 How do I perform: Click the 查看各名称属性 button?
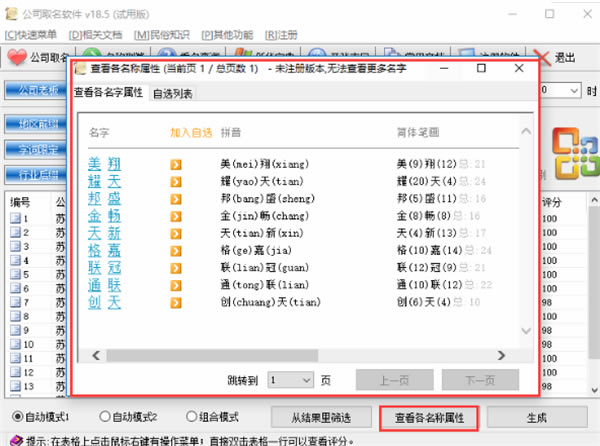pos(429,418)
